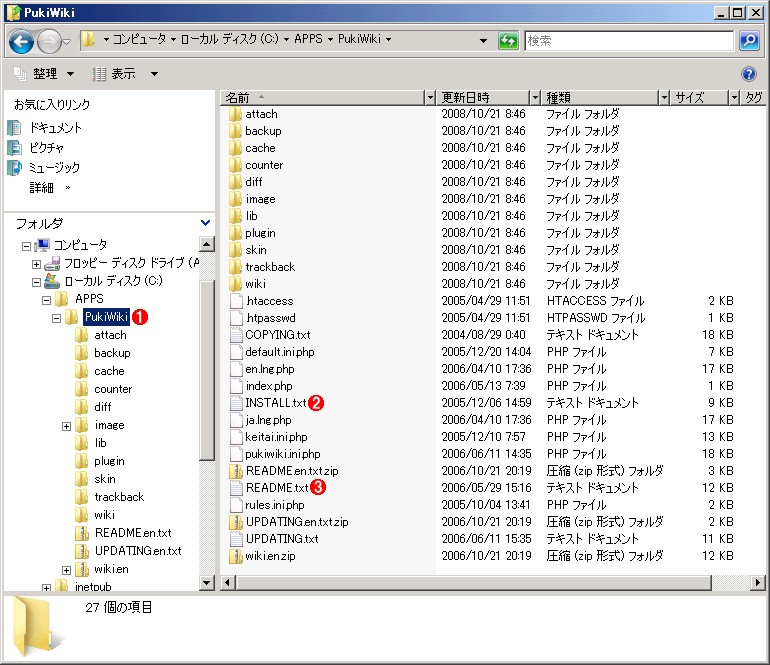Click the green Refresh button
The height and width of the screenshot is (665, 770).
point(508,41)
